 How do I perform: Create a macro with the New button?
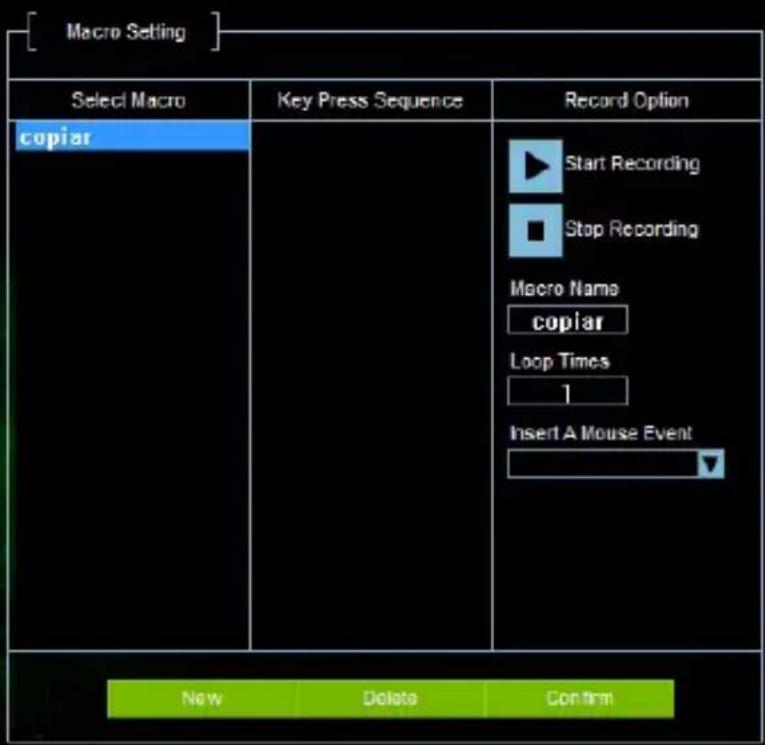(202, 698)
